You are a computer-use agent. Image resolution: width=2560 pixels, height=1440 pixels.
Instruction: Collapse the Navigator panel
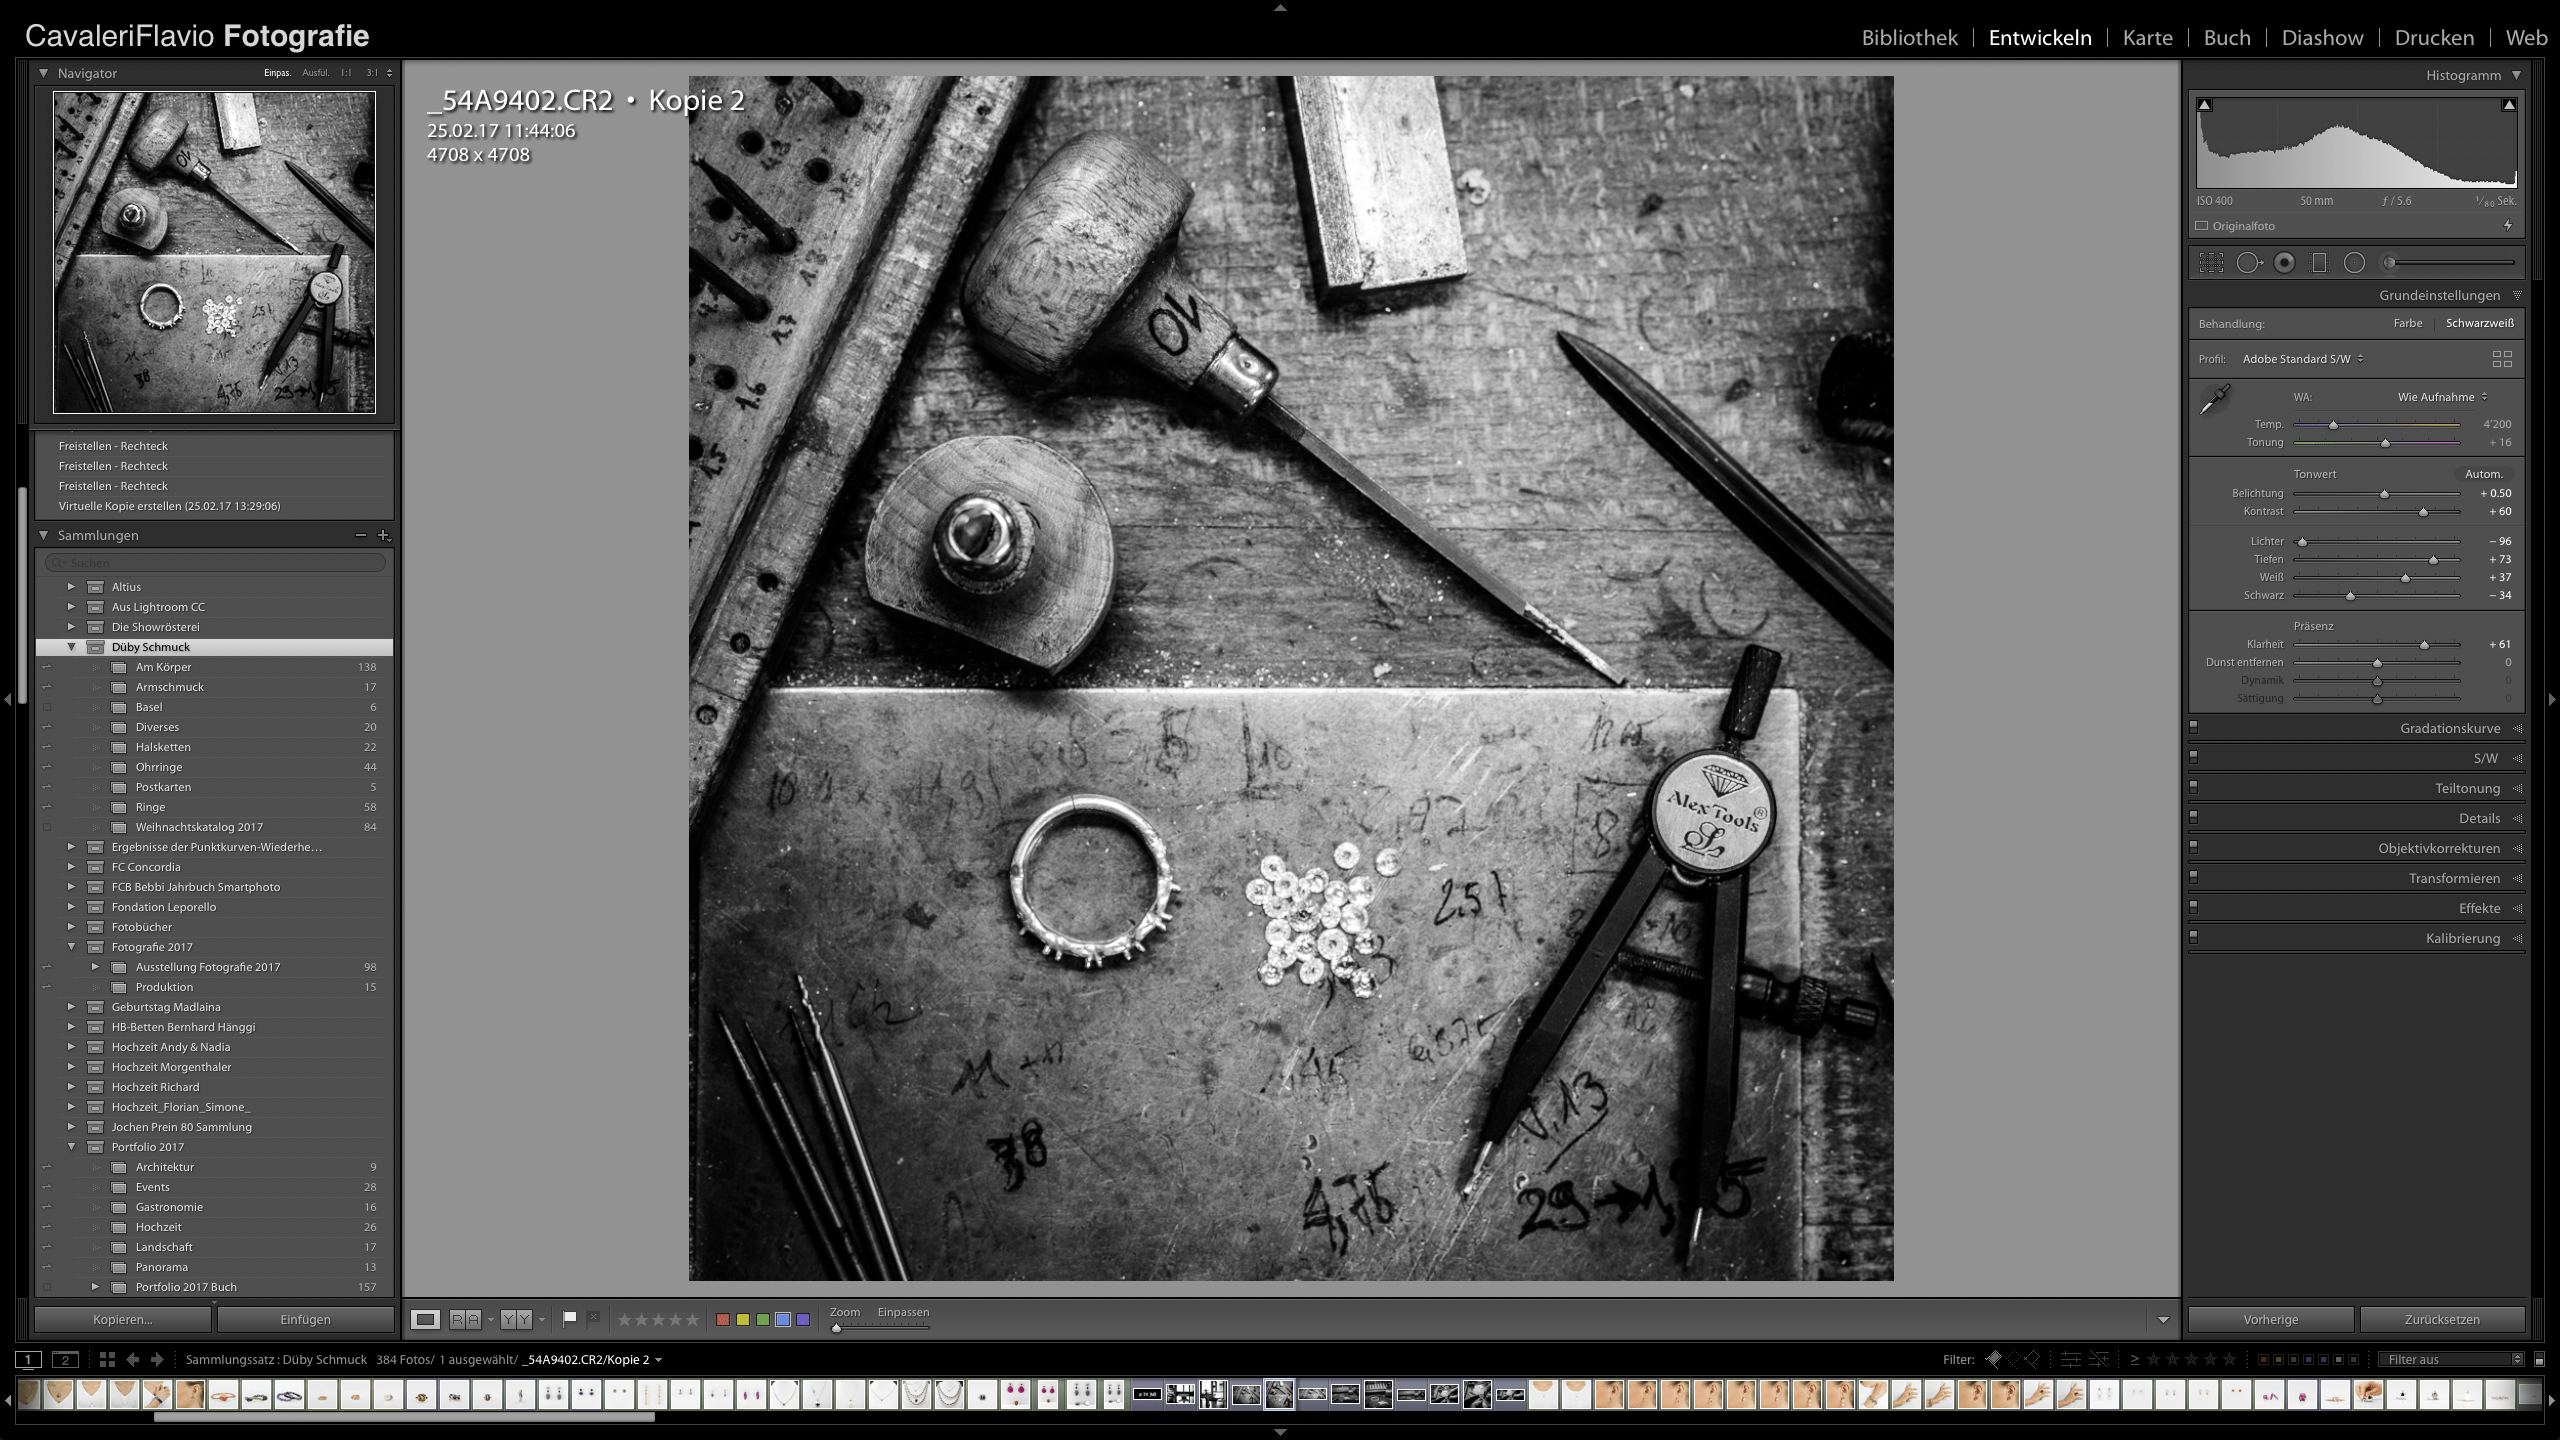43,73
